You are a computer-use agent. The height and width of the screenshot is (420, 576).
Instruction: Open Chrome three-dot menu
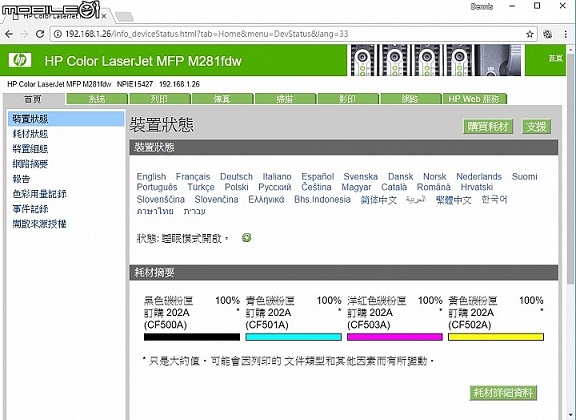tap(565, 34)
